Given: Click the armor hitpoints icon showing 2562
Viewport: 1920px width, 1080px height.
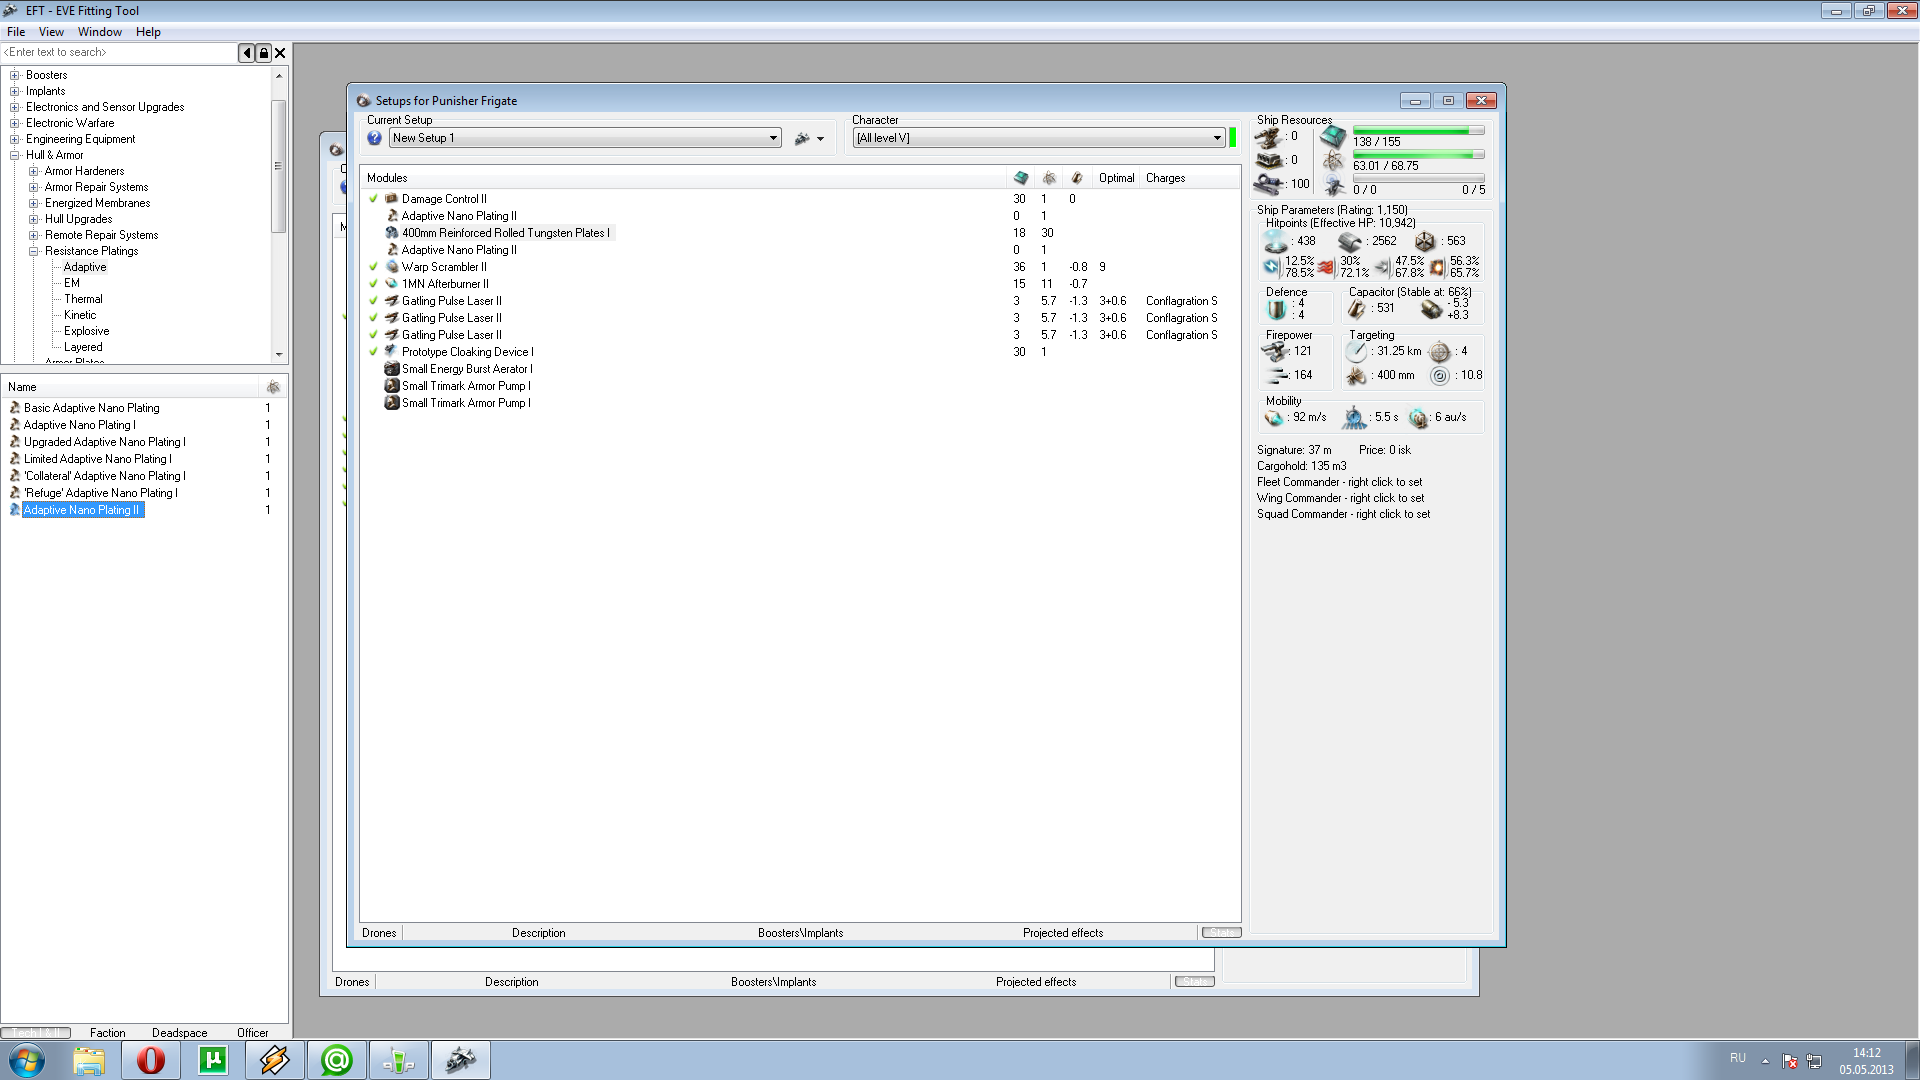Looking at the screenshot, I should (x=1350, y=242).
